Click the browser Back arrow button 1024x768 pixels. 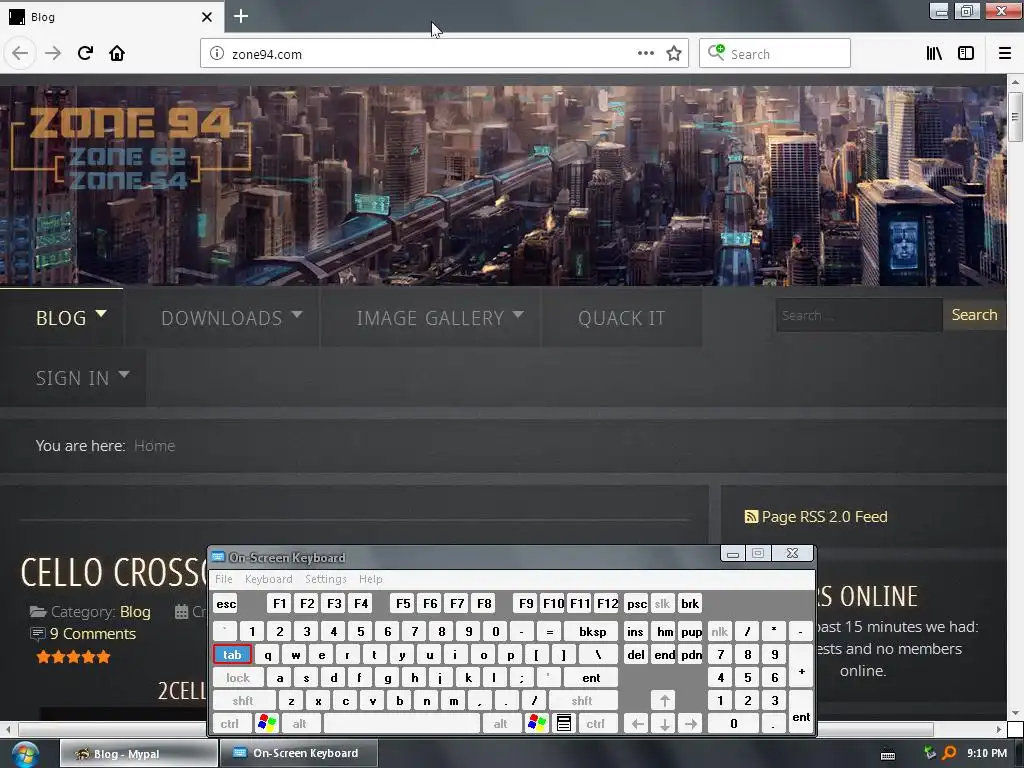(x=20, y=54)
